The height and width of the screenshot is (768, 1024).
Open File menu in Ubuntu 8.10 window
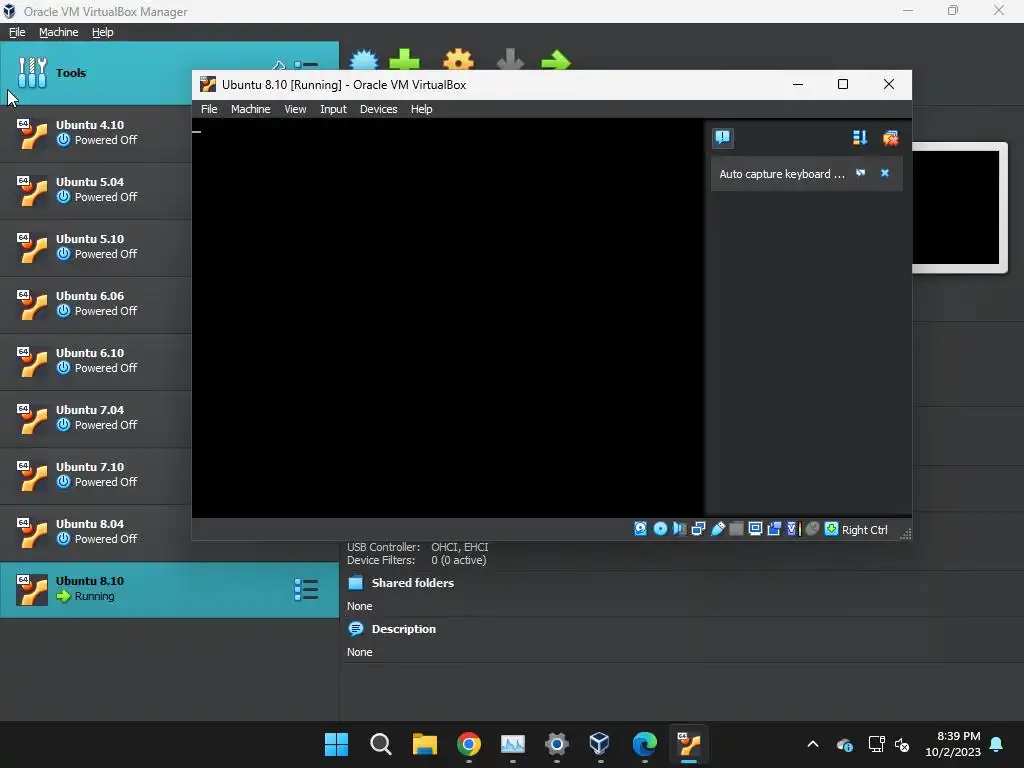click(x=209, y=109)
